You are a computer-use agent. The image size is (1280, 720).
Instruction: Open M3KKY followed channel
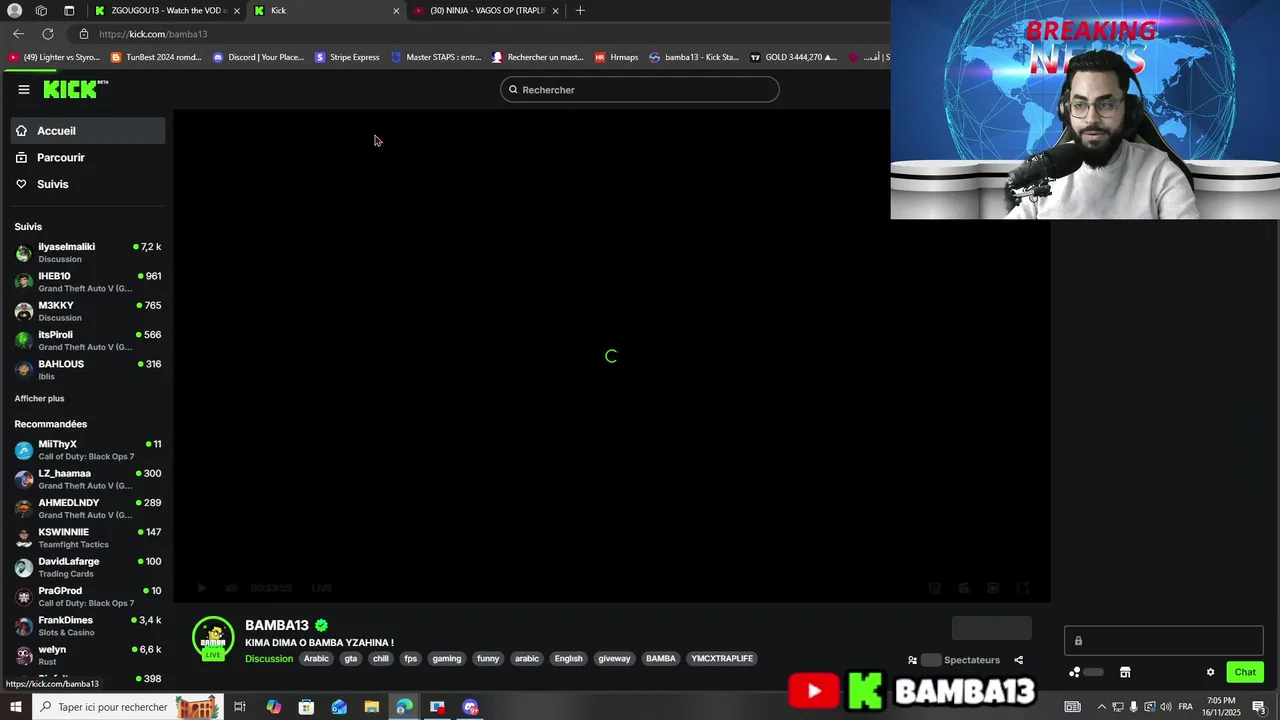88,311
